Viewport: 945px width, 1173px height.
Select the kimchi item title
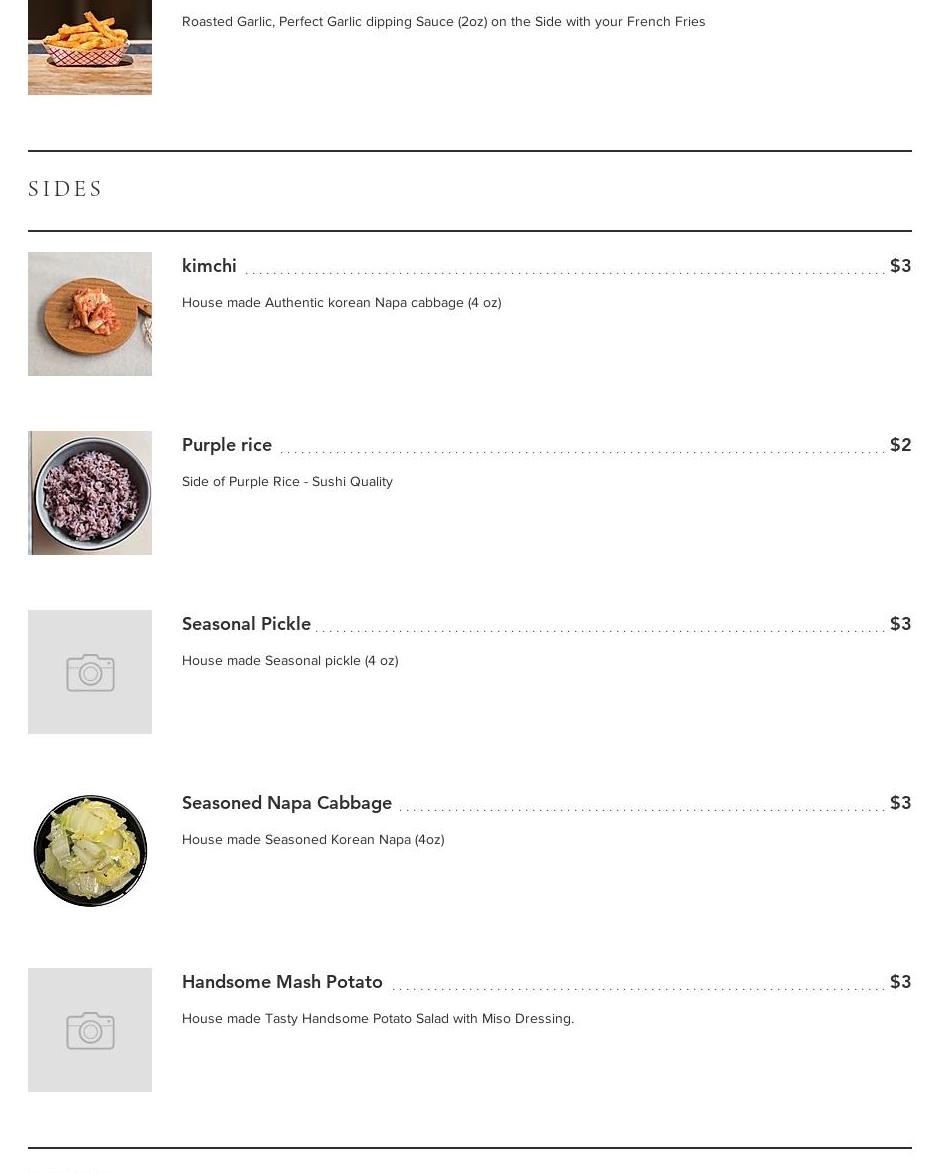tap(209, 266)
